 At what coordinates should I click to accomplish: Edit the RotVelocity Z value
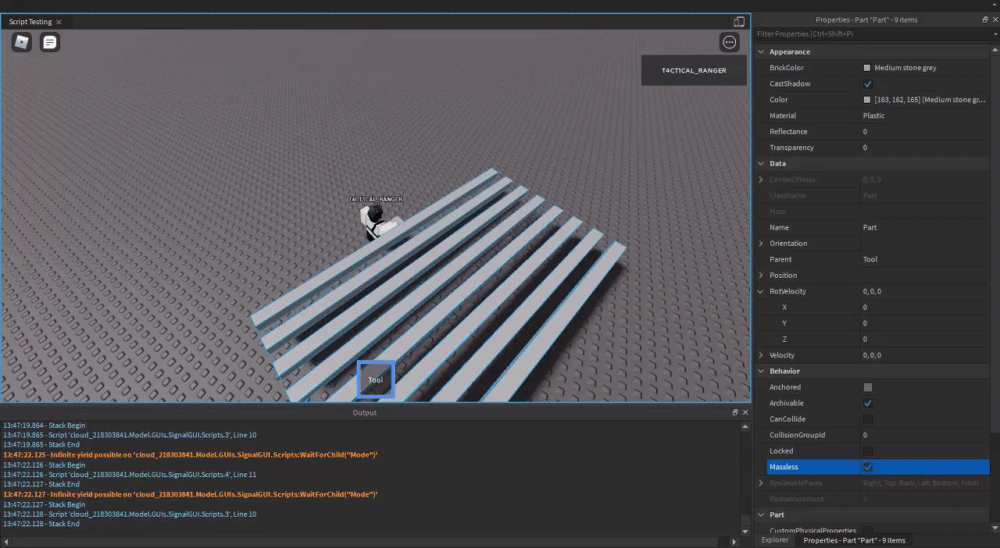click(925, 339)
